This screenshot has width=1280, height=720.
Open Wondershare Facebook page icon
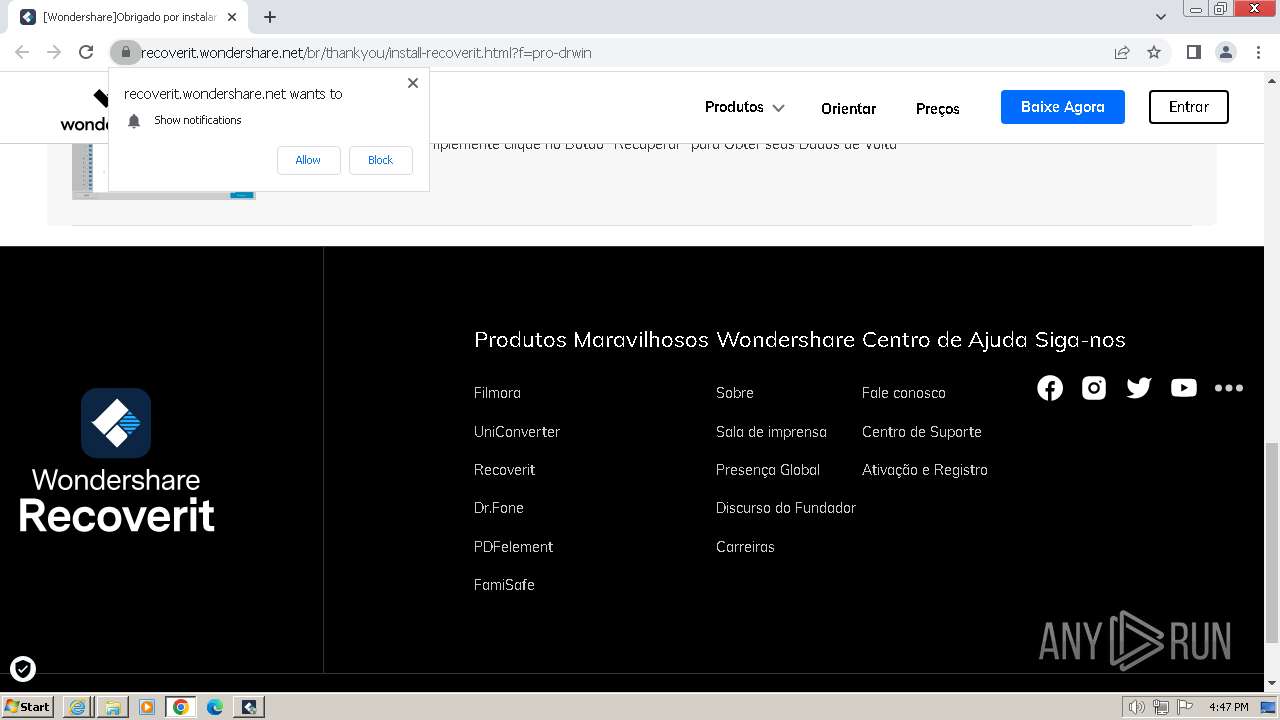[1050, 388]
